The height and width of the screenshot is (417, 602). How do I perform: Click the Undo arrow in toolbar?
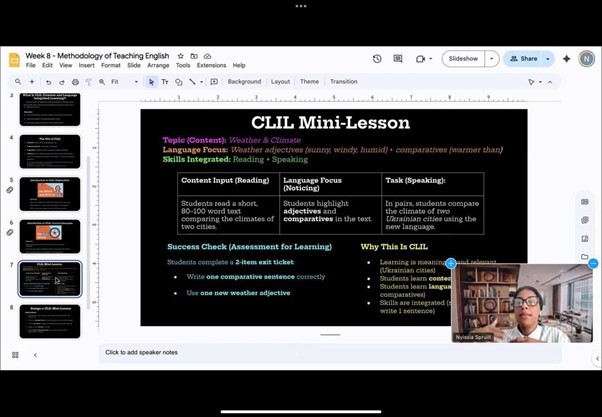pos(47,82)
